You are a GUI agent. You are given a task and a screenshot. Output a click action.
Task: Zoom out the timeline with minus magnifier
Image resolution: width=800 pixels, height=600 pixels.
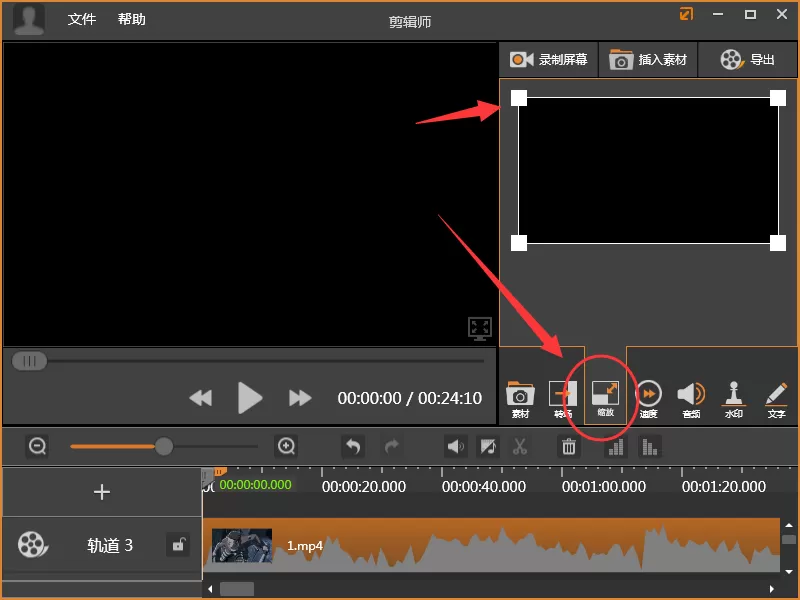coord(37,446)
